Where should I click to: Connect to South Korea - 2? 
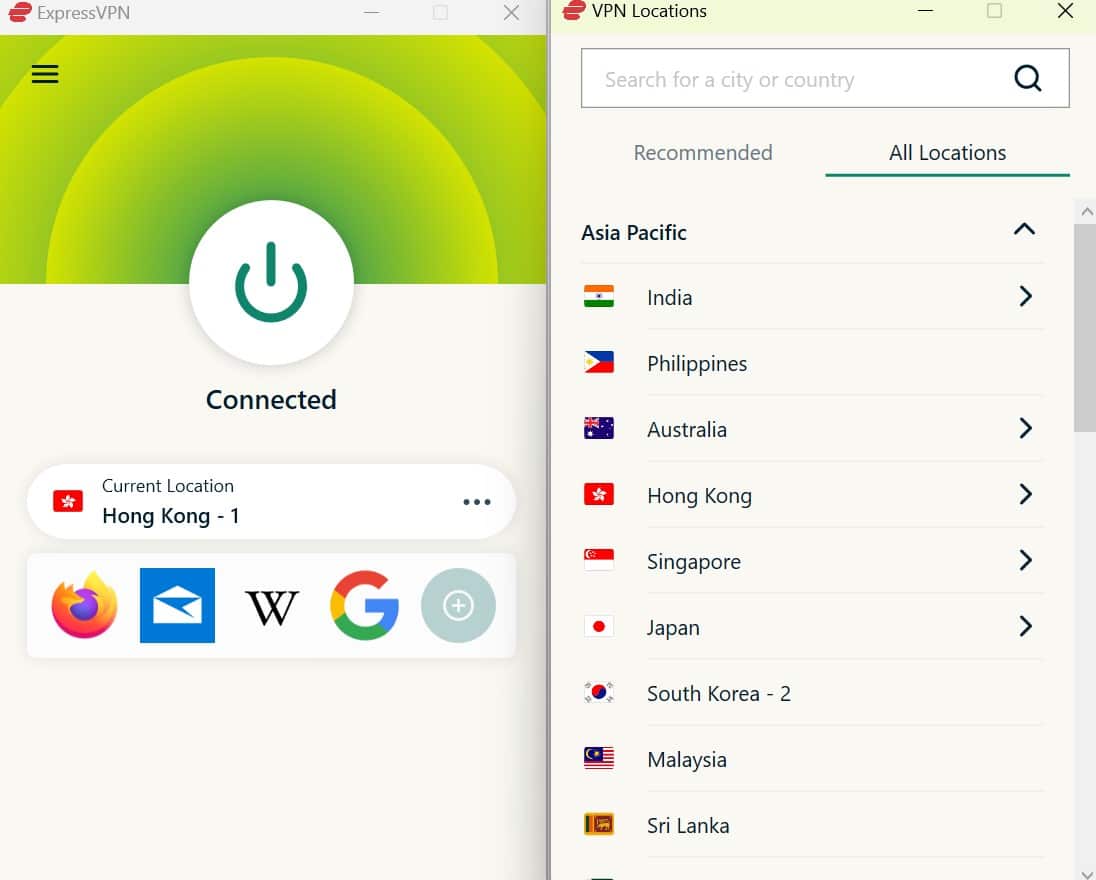[812, 693]
